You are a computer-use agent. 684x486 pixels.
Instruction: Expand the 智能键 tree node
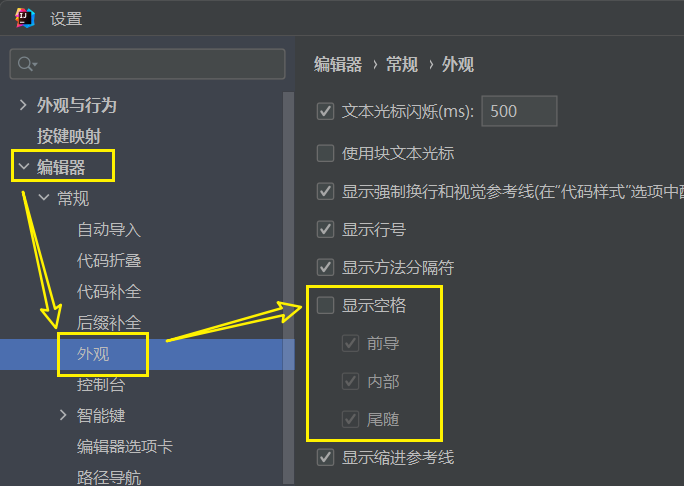point(63,415)
